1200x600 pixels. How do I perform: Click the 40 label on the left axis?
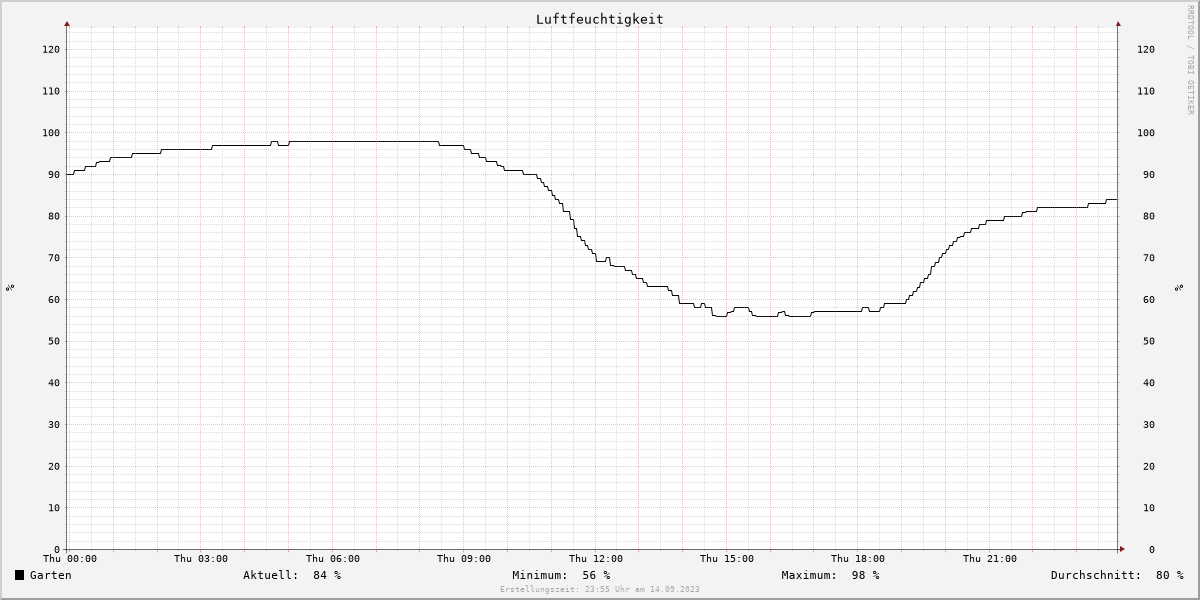pos(54,383)
